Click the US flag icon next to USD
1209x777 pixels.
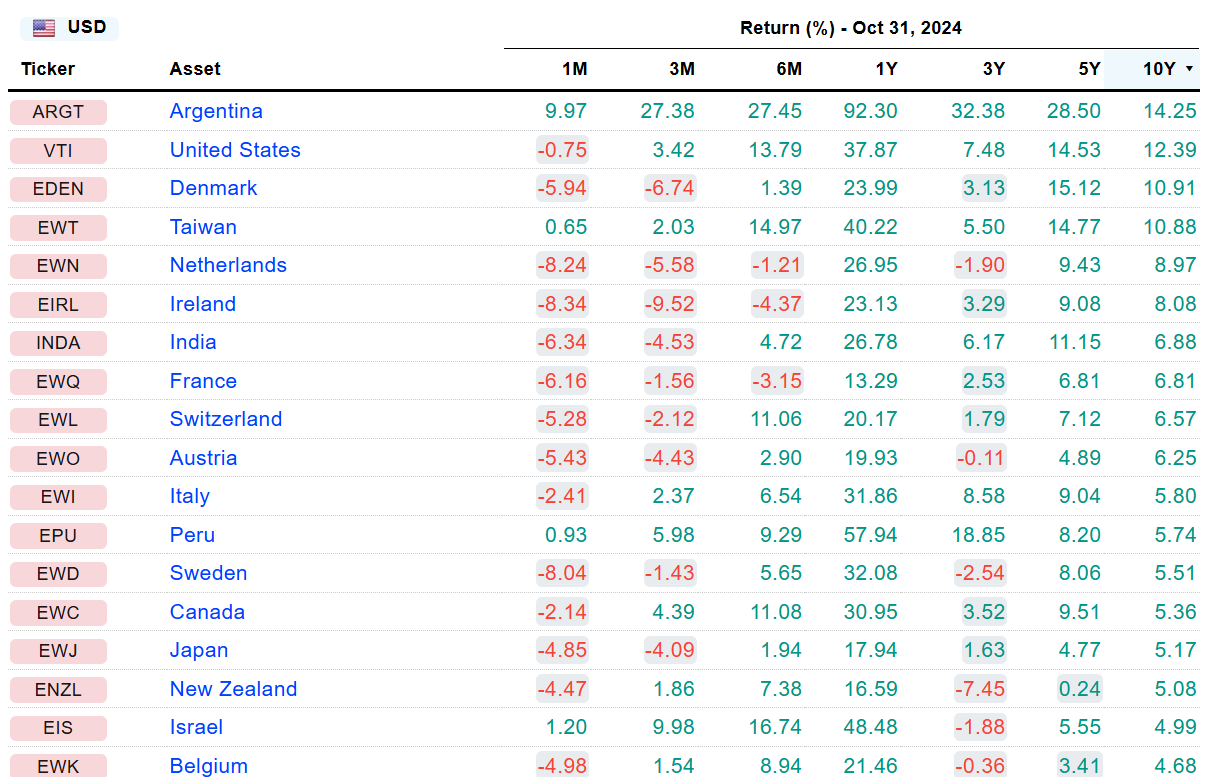[x=44, y=28]
